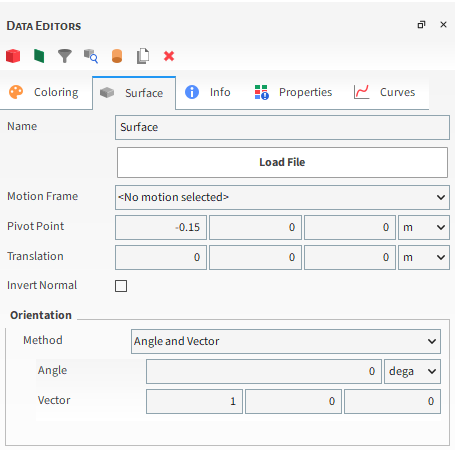Click the red X delete icon
Screen dimensions: 455x450
(169, 56)
